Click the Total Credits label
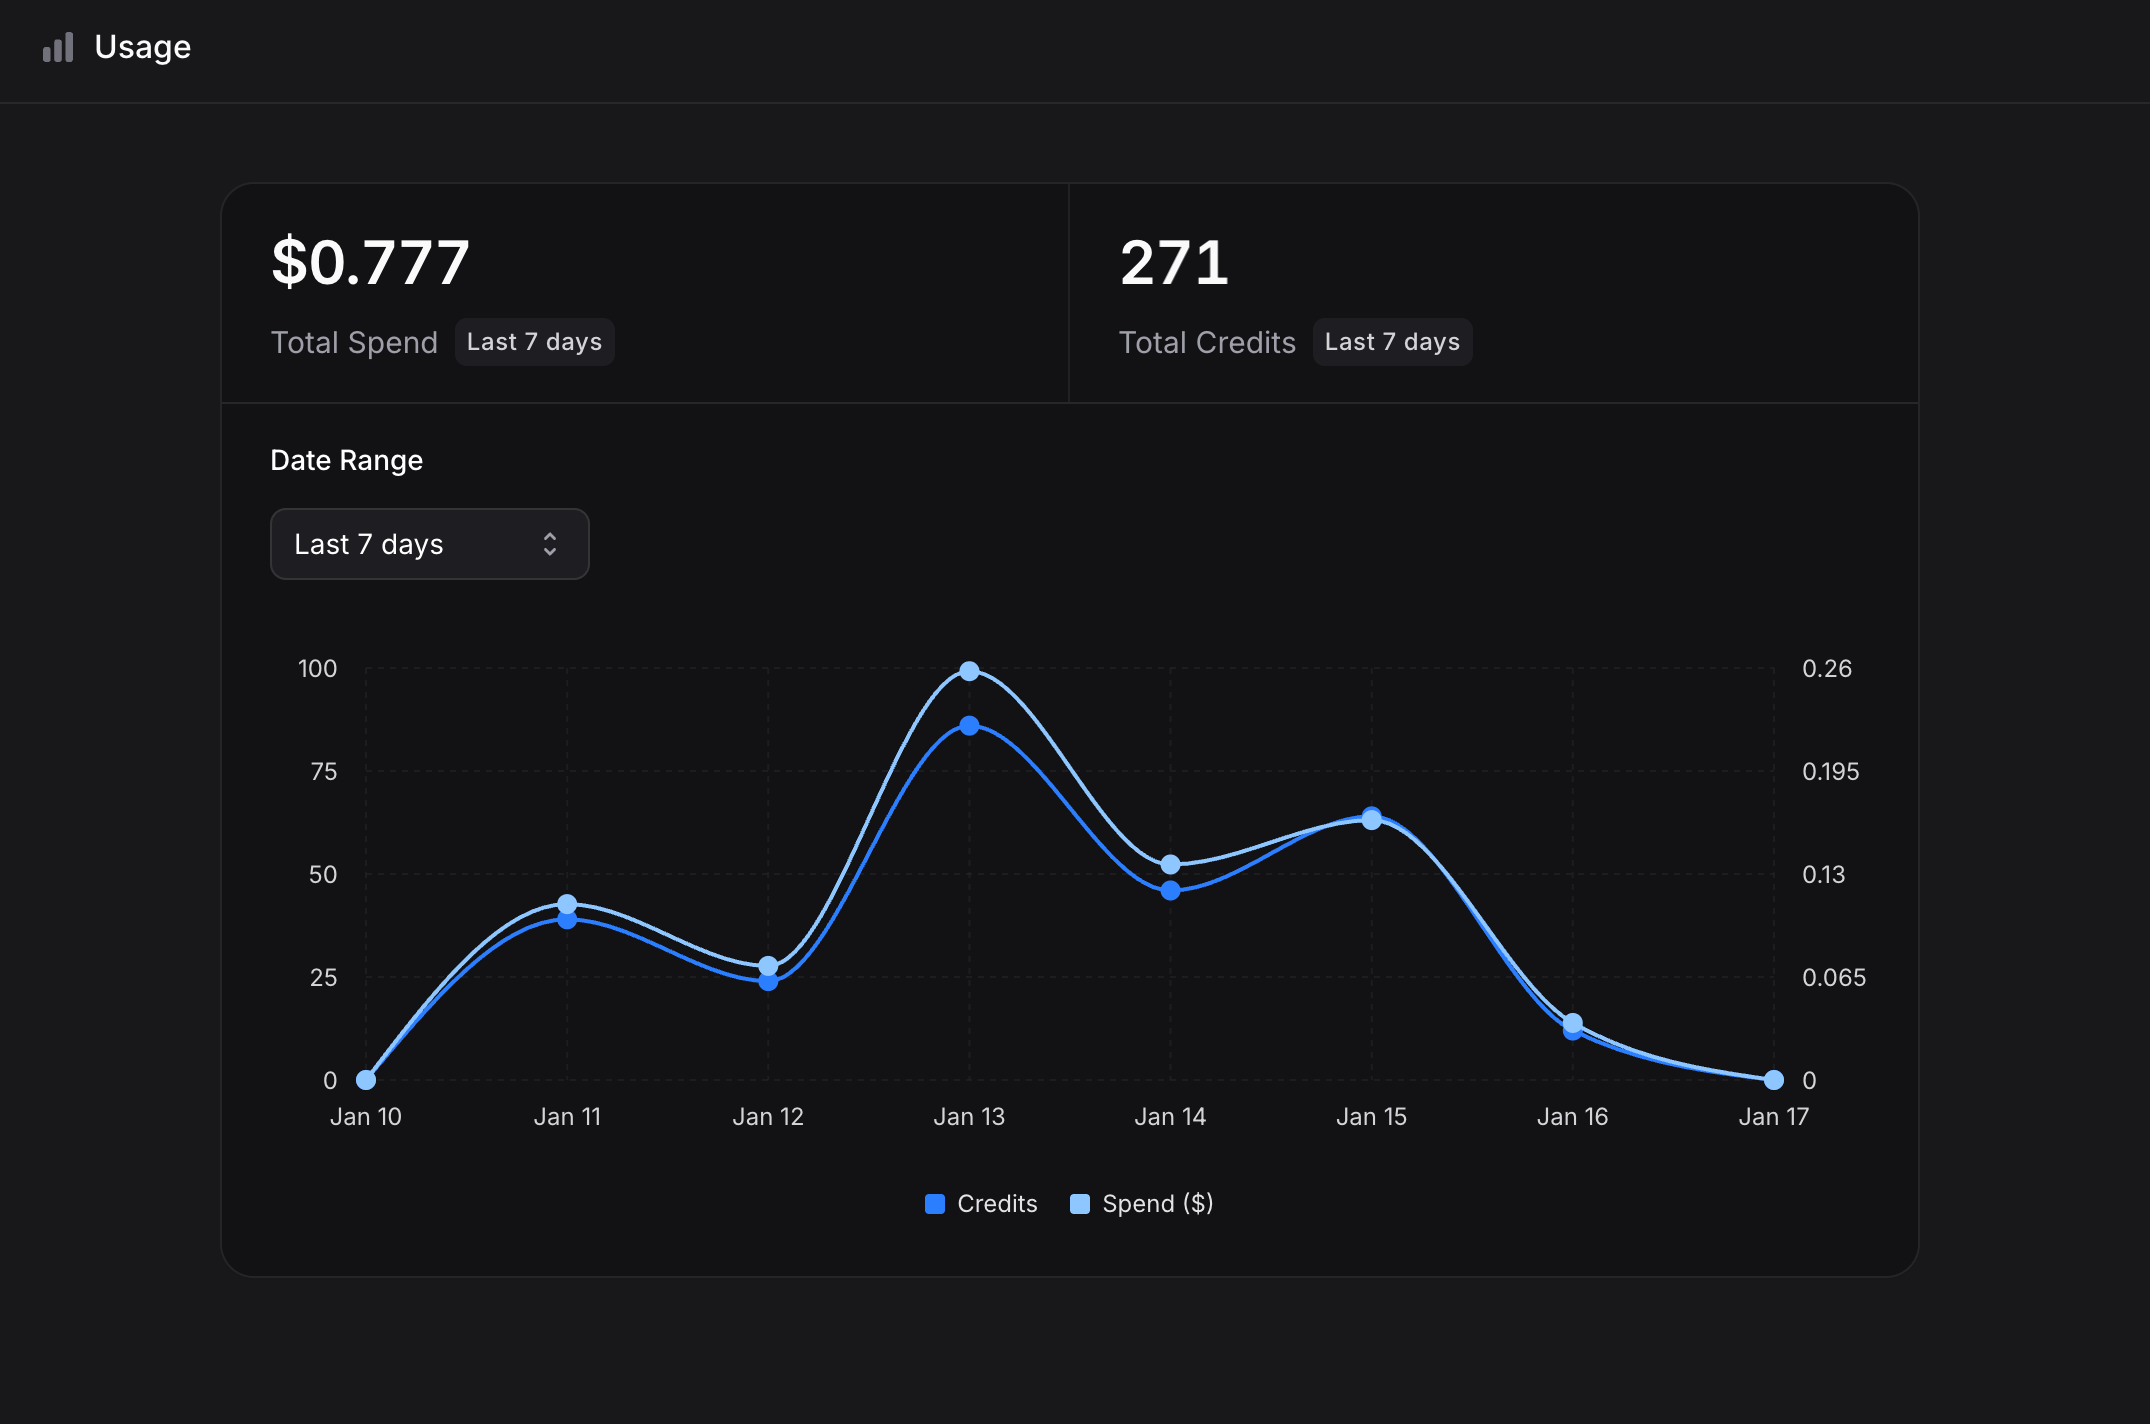 1207,341
